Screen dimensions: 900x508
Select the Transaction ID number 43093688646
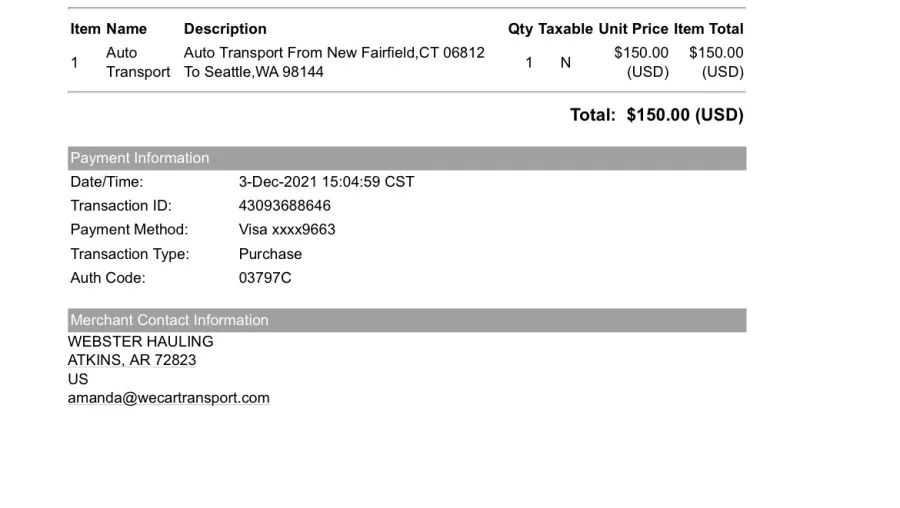[x=285, y=205]
